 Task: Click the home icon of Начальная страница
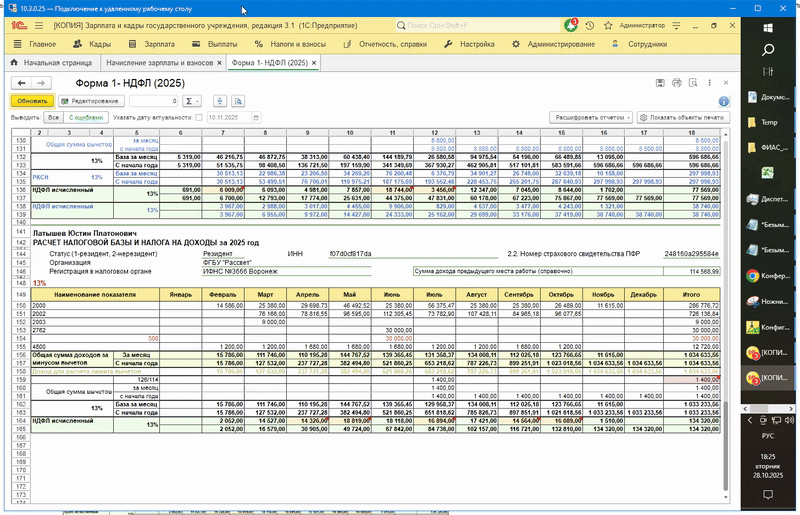click(14, 62)
